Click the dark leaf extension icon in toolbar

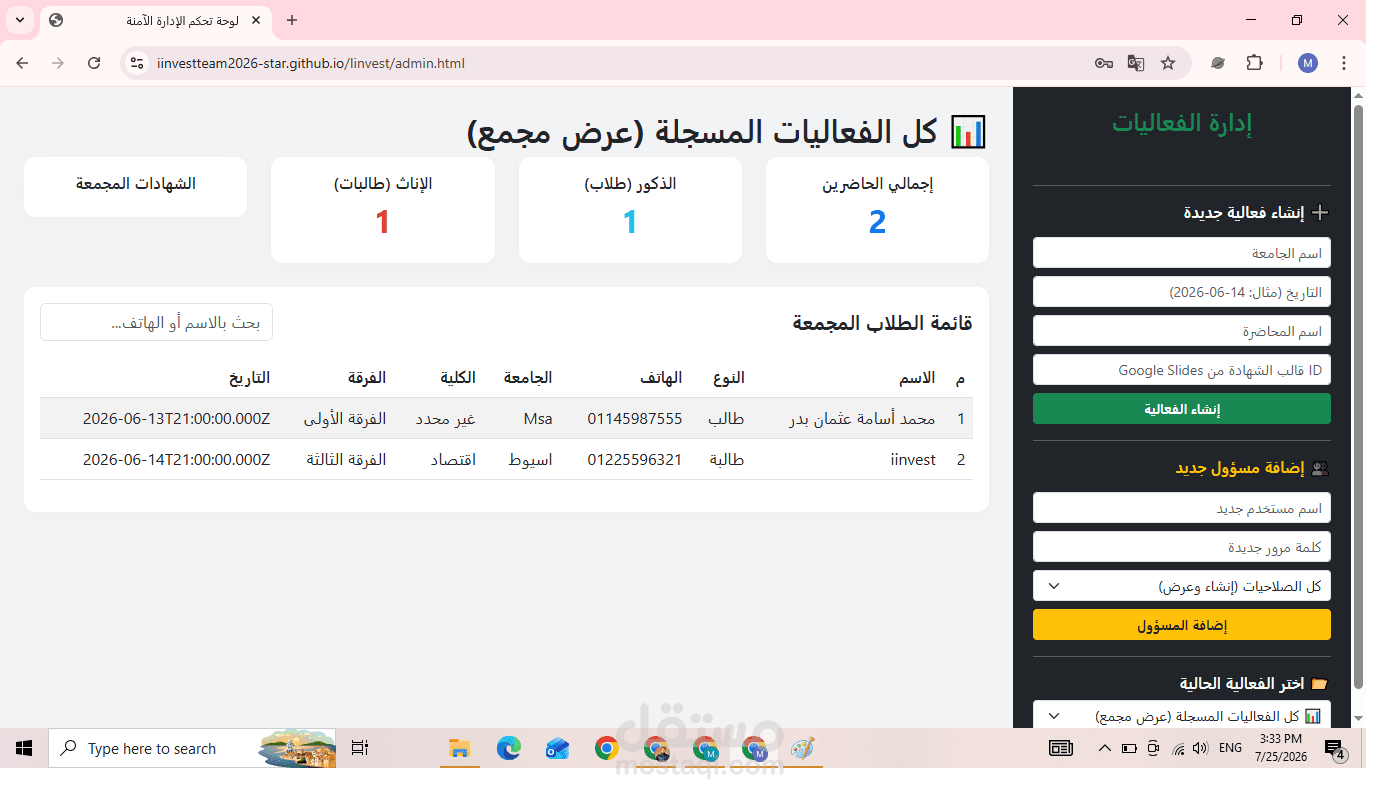click(1218, 63)
